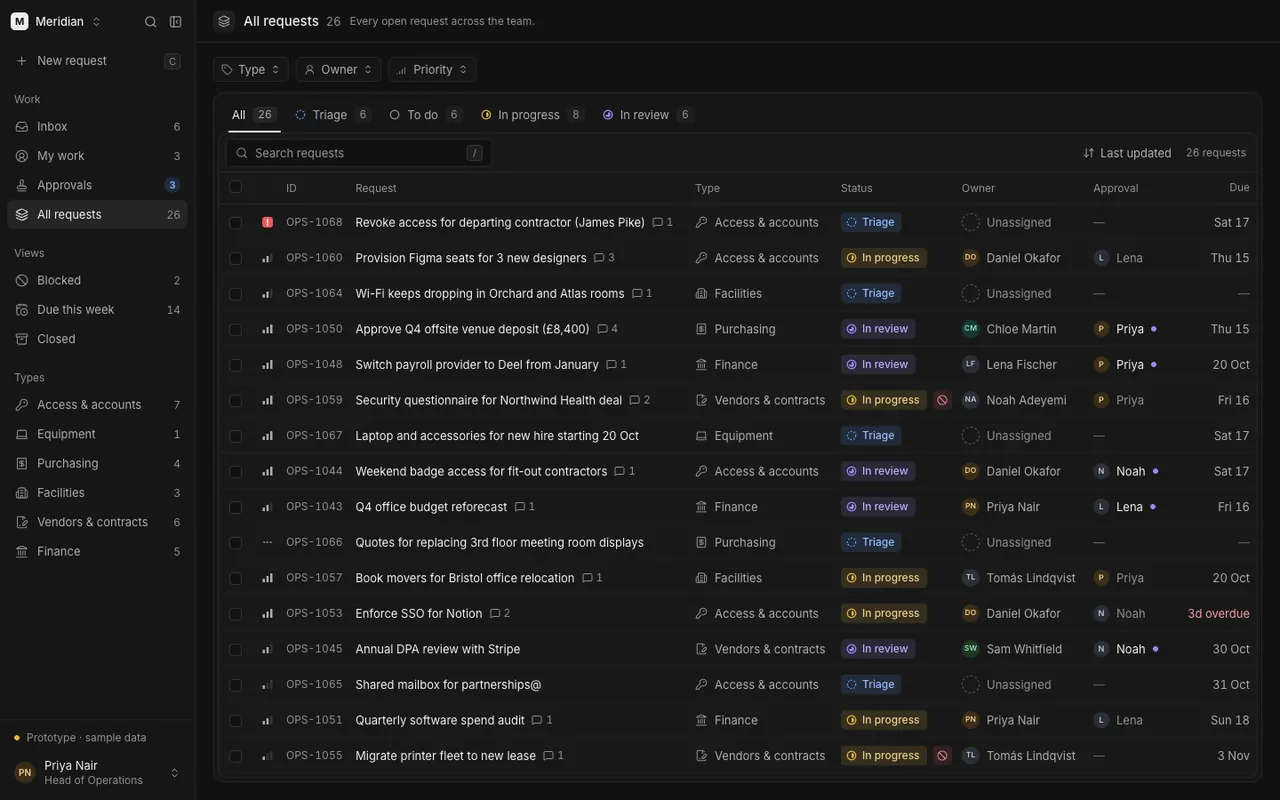Screen dimensions: 1280x800
Task: Click key icon in OPS-1044 Type cell
Action: [x=702, y=471]
